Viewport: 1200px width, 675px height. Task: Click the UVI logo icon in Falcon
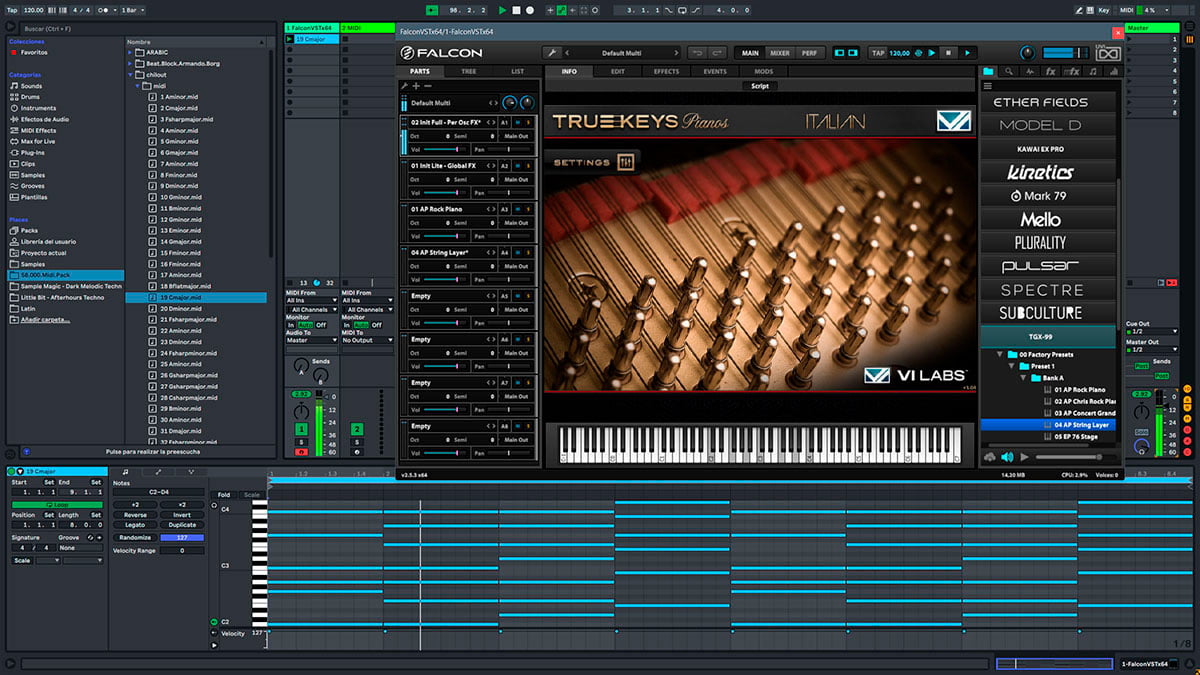(x=1106, y=53)
